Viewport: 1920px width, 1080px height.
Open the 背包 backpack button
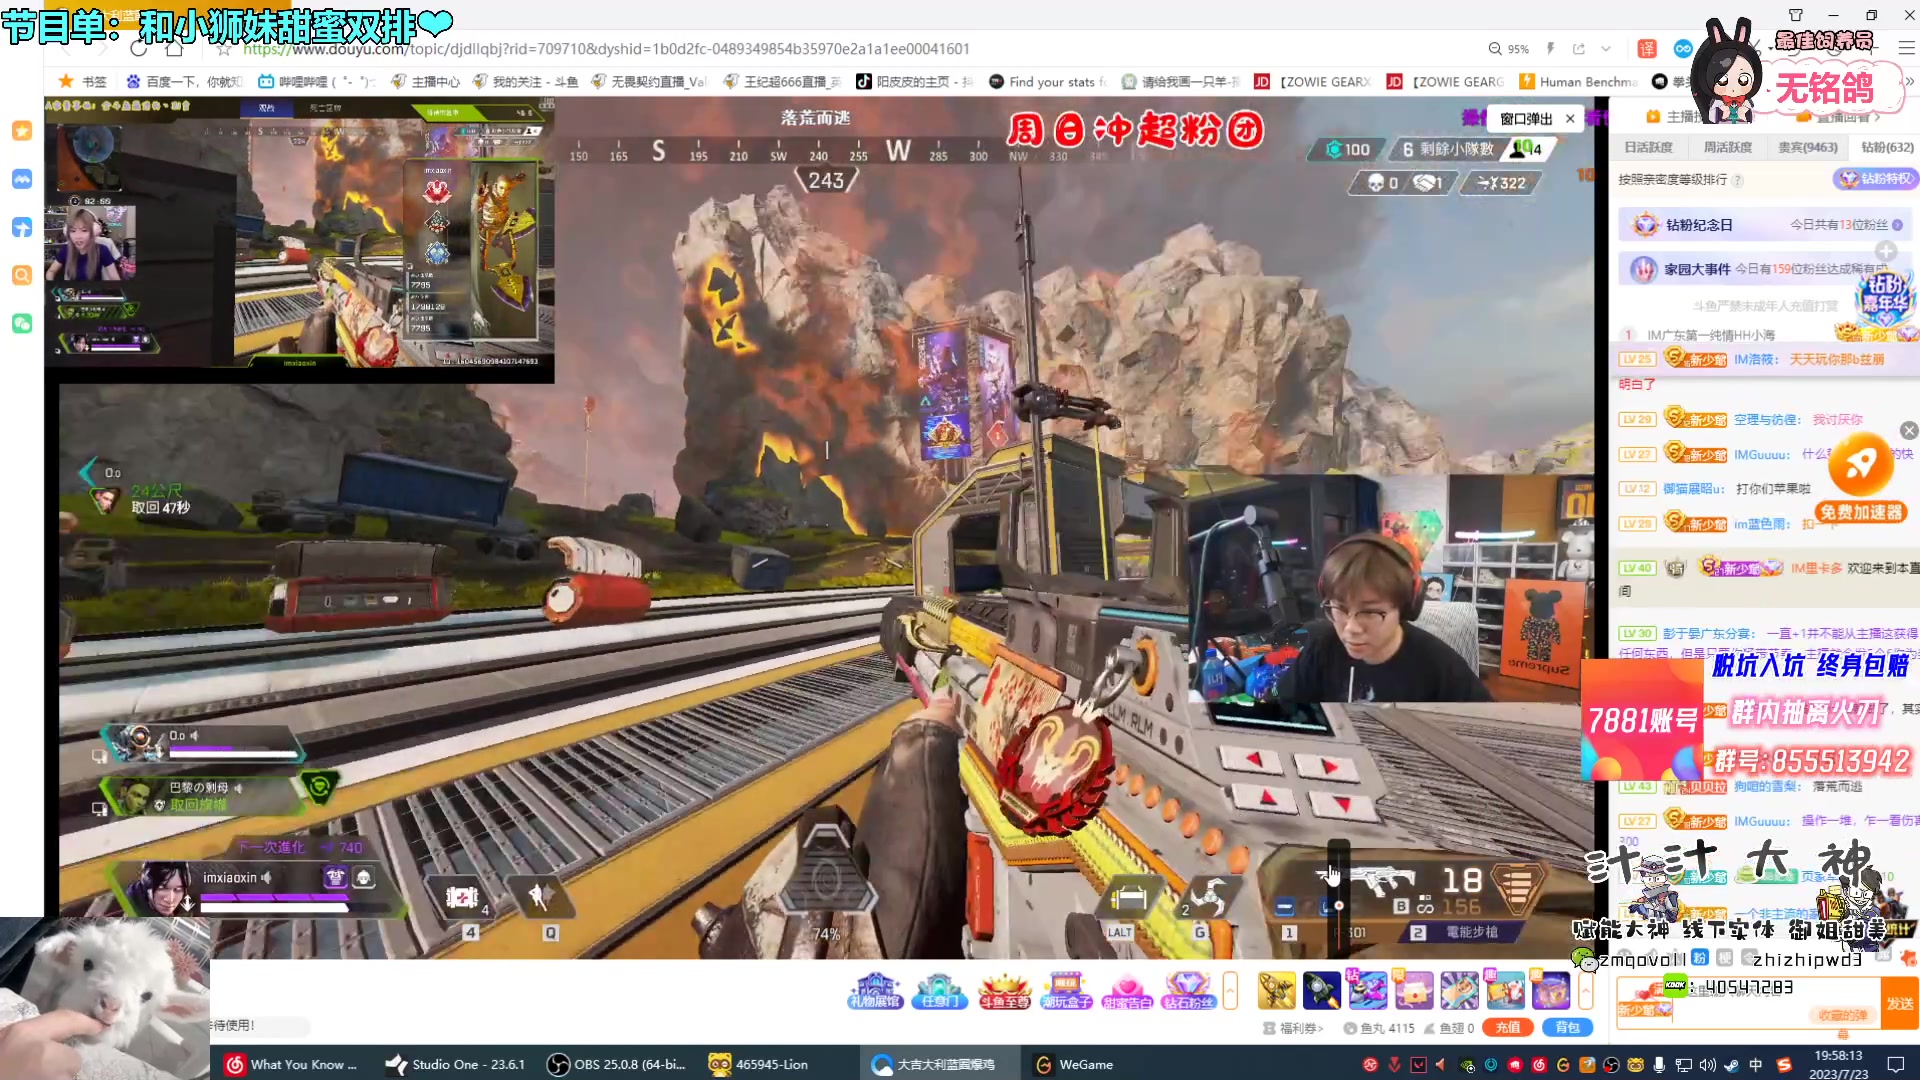click(x=1567, y=1028)
